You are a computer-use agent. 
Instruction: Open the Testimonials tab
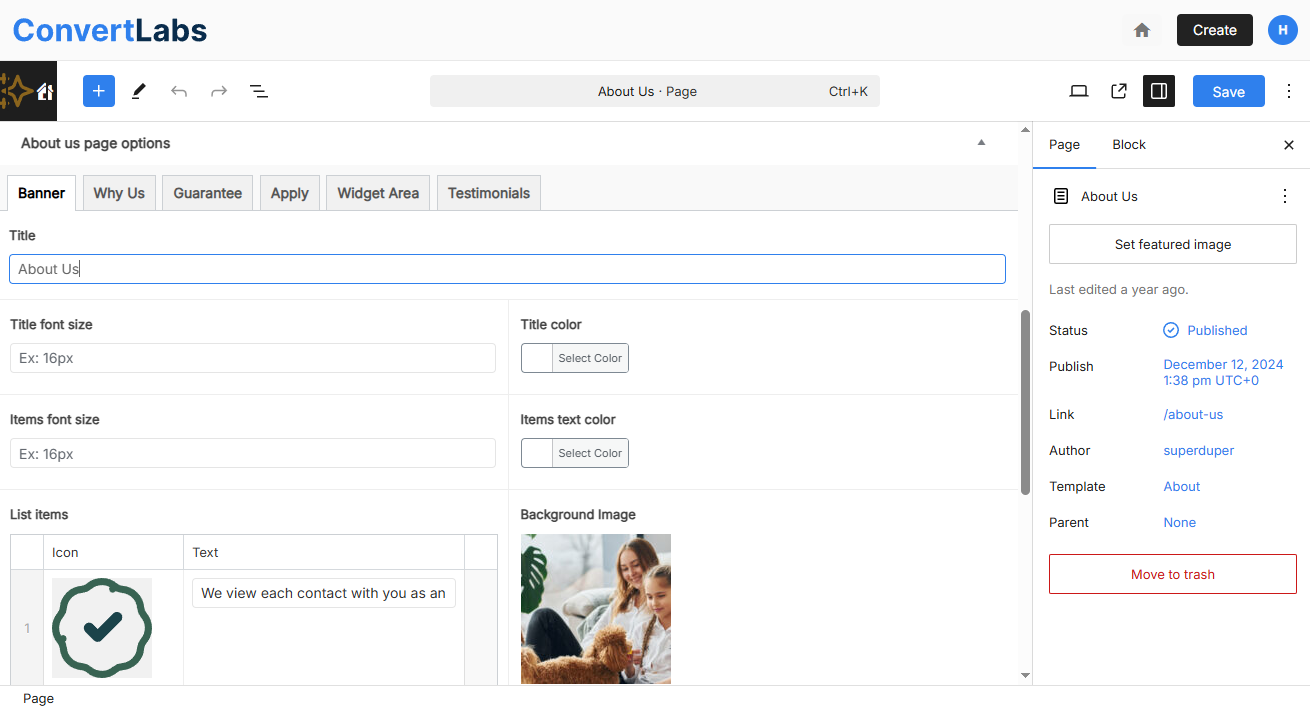tap(488, 193)
